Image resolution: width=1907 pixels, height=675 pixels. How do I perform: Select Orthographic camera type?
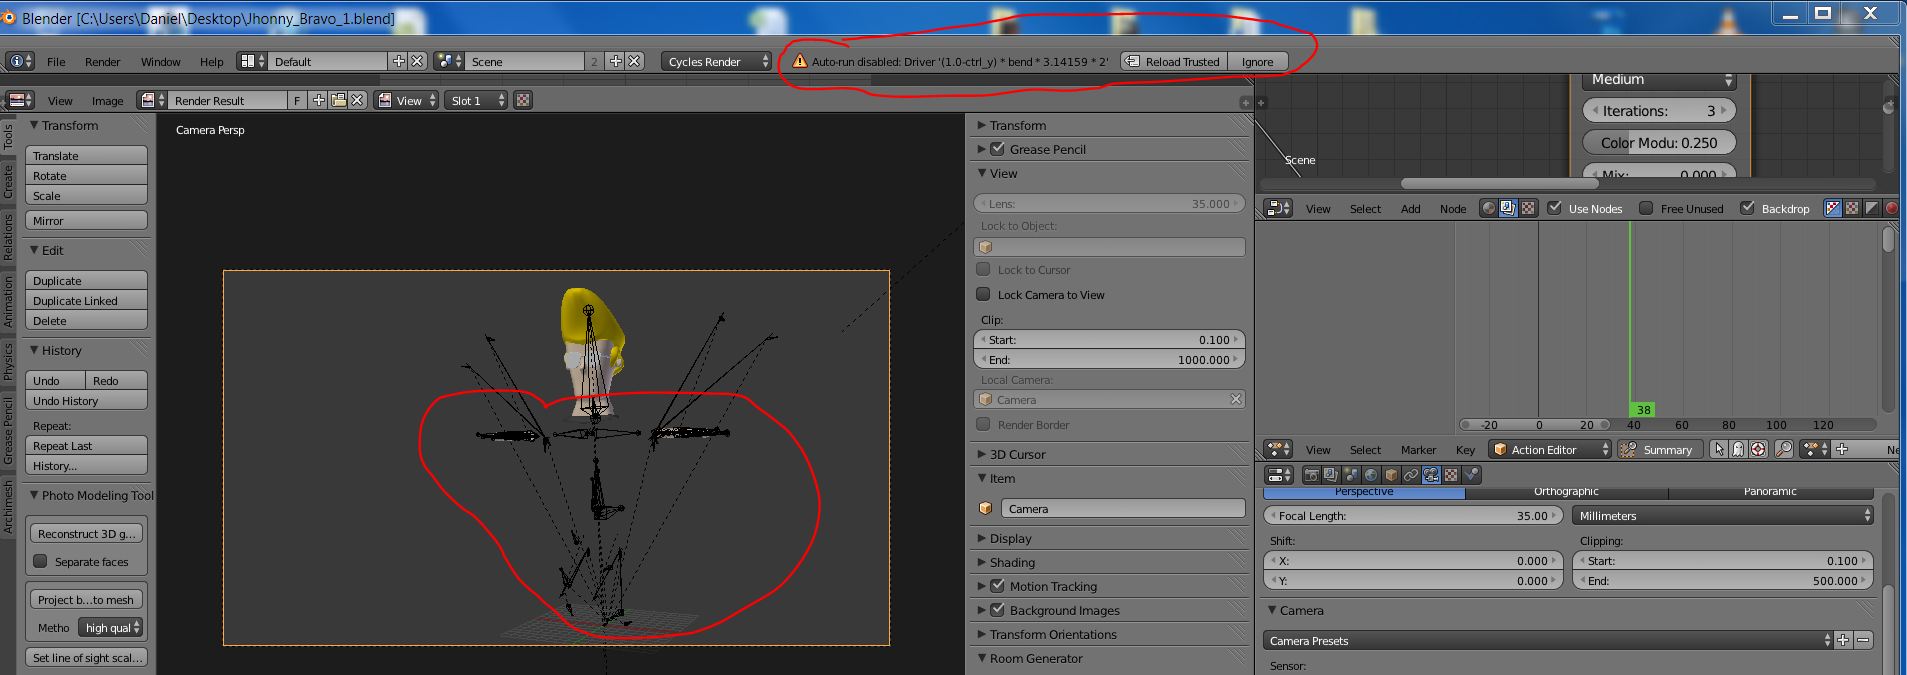tap(1566, 491)
